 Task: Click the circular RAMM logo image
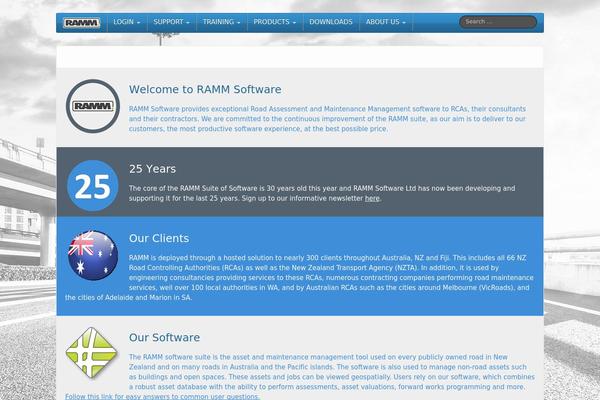[93, 106]
